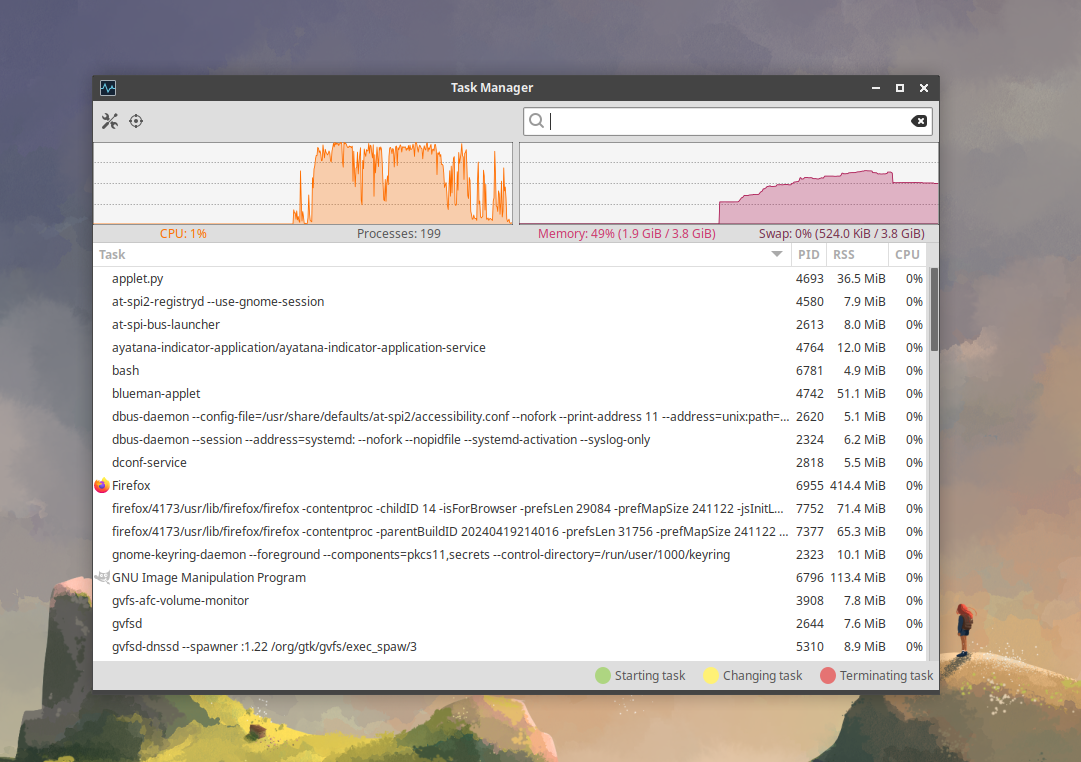Image resolution: width=1081 pixels, height=762 pixels.
Task: Click the CPU: 1% status label
Action: pyautogui.click(x=183, y=234)
